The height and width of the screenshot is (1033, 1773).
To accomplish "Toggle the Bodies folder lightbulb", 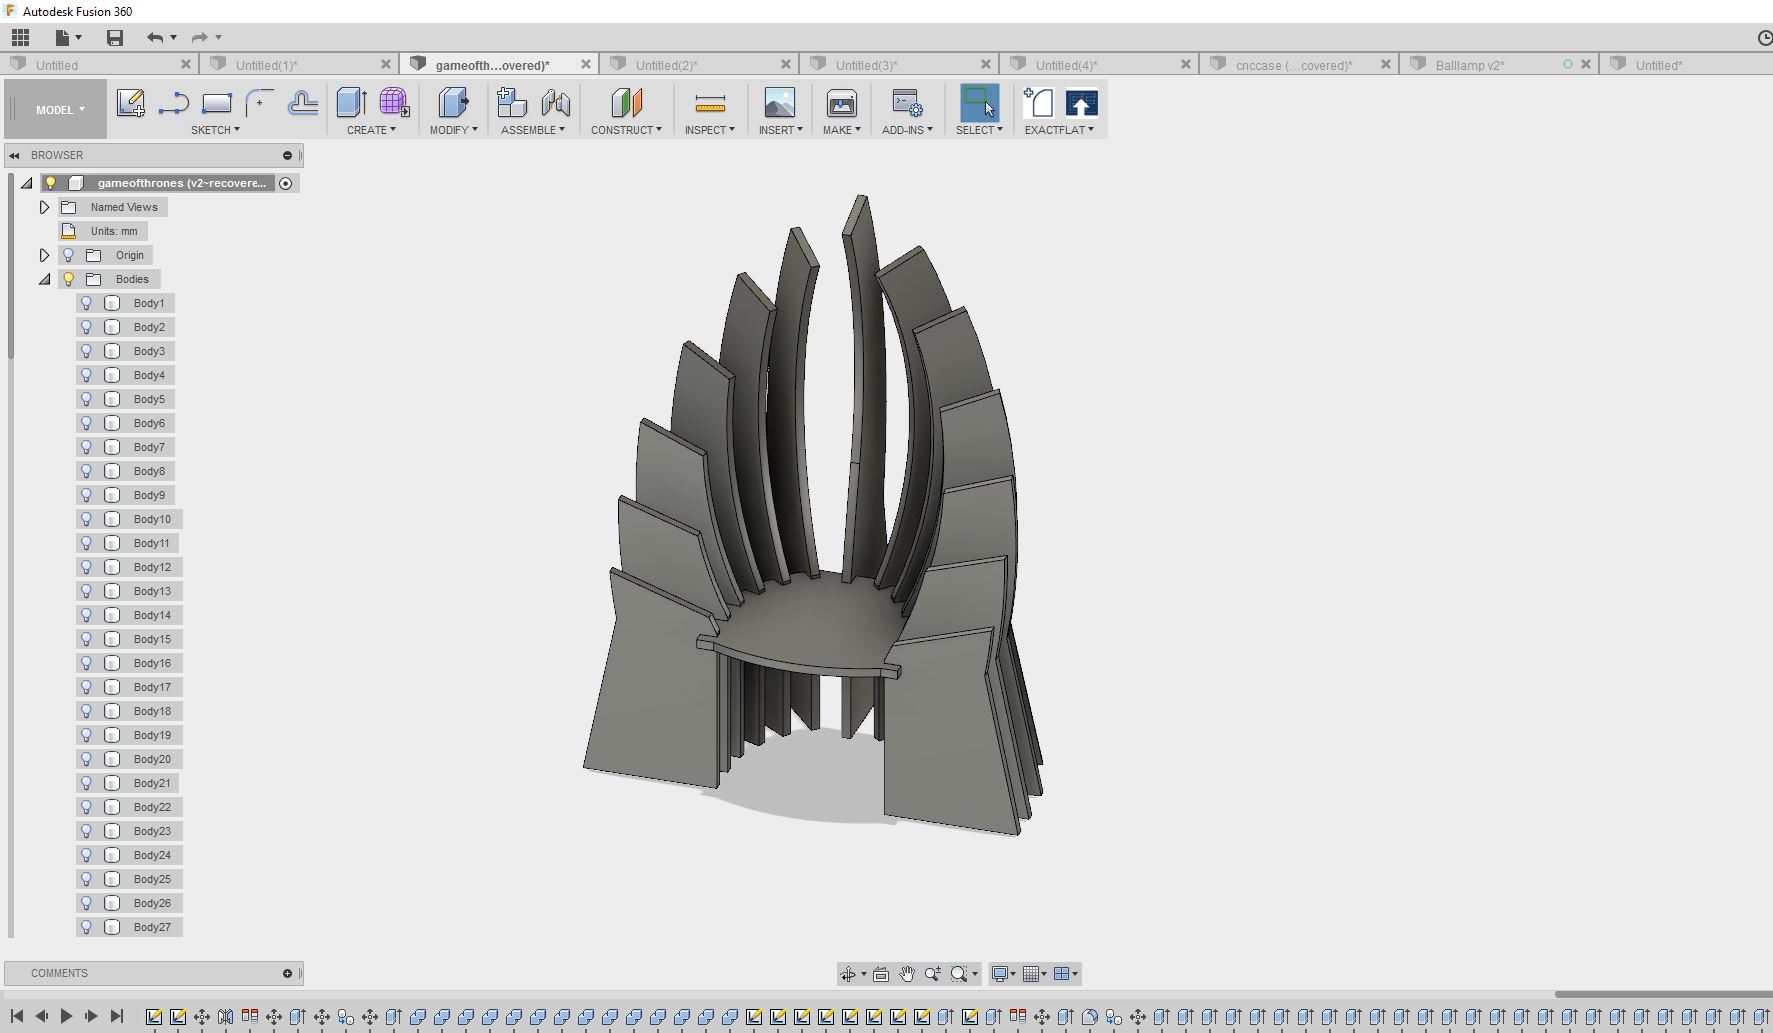I will (x=69, y=279).
